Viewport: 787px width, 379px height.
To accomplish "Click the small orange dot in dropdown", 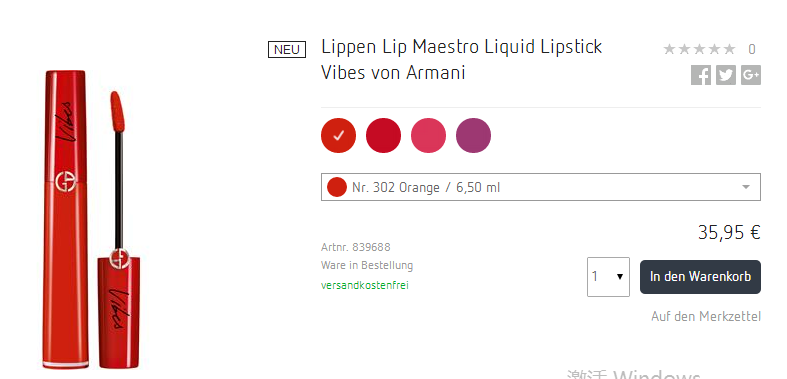I will click(337, 187).
